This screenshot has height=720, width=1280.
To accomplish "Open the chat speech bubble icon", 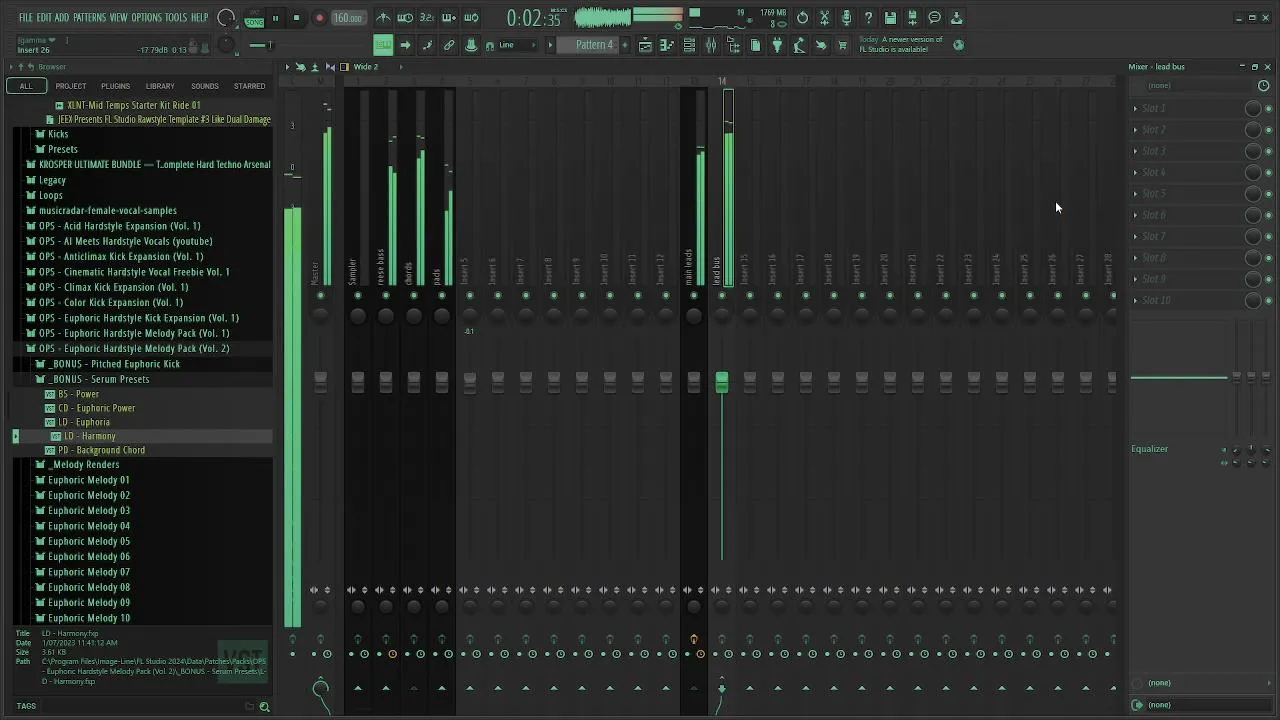I will [x=934, y=18].
